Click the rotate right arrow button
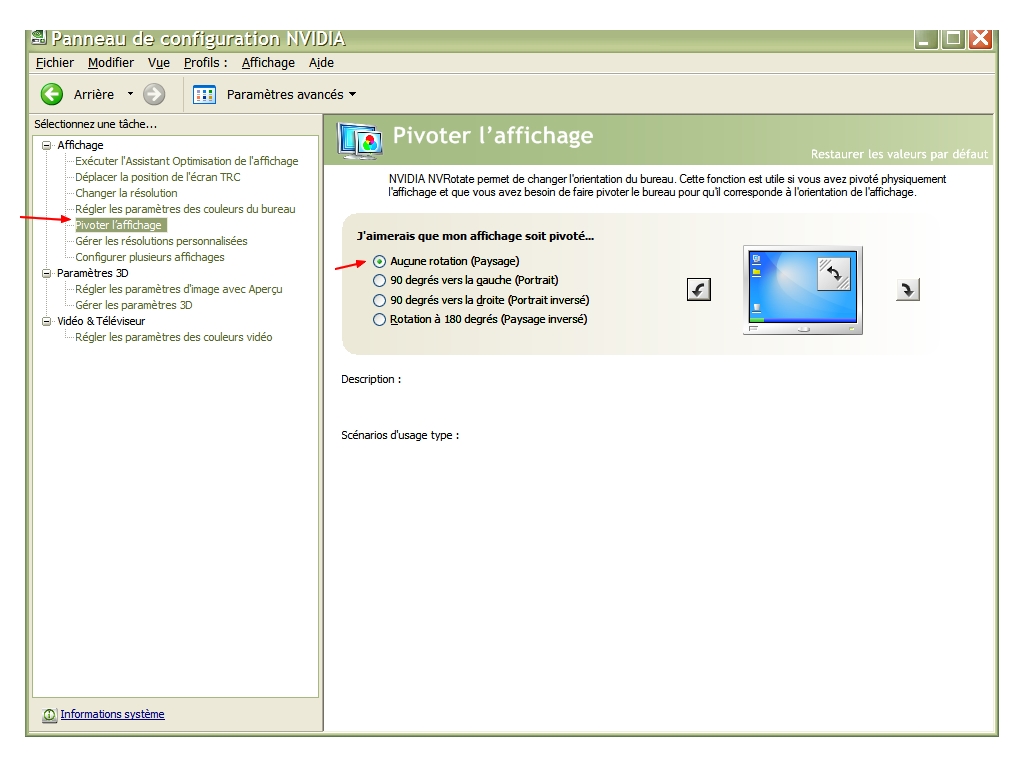 907,290
